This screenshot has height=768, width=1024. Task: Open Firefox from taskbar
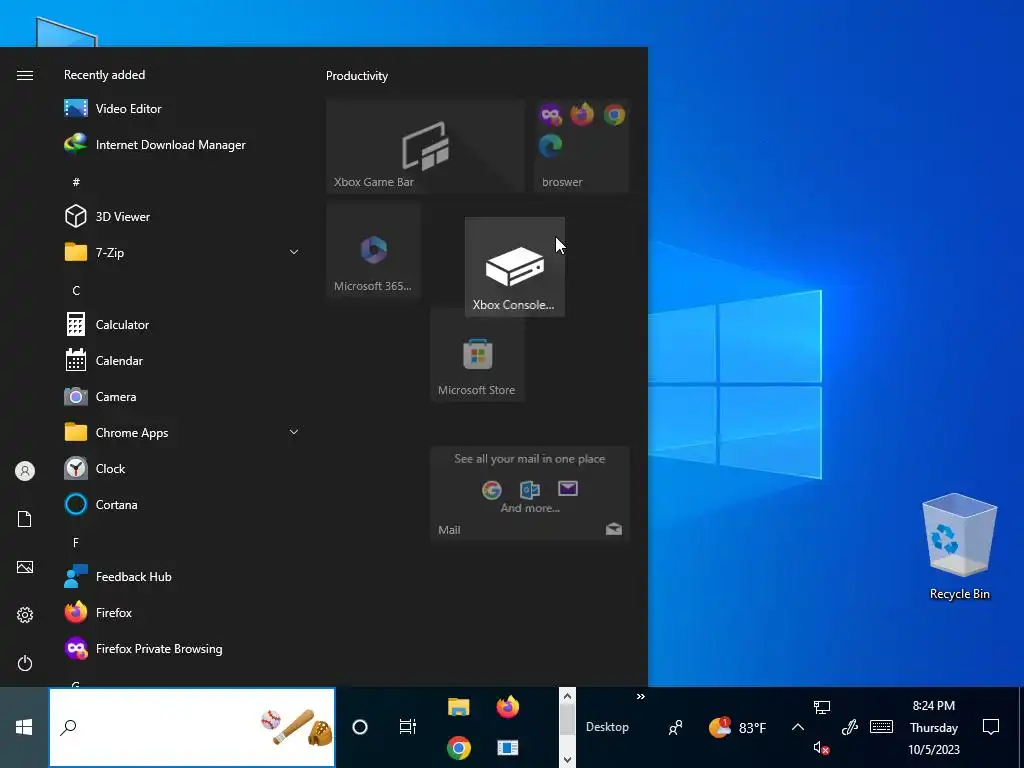coord(507,707)
